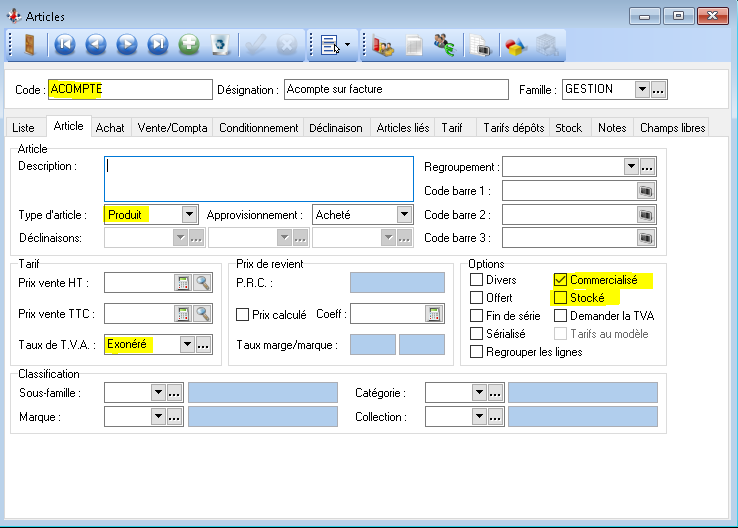The width and height of the screenshot is (738, 528).
Task: Expand the Taux de T.V.A. dropdown
Action: point(186,344)
